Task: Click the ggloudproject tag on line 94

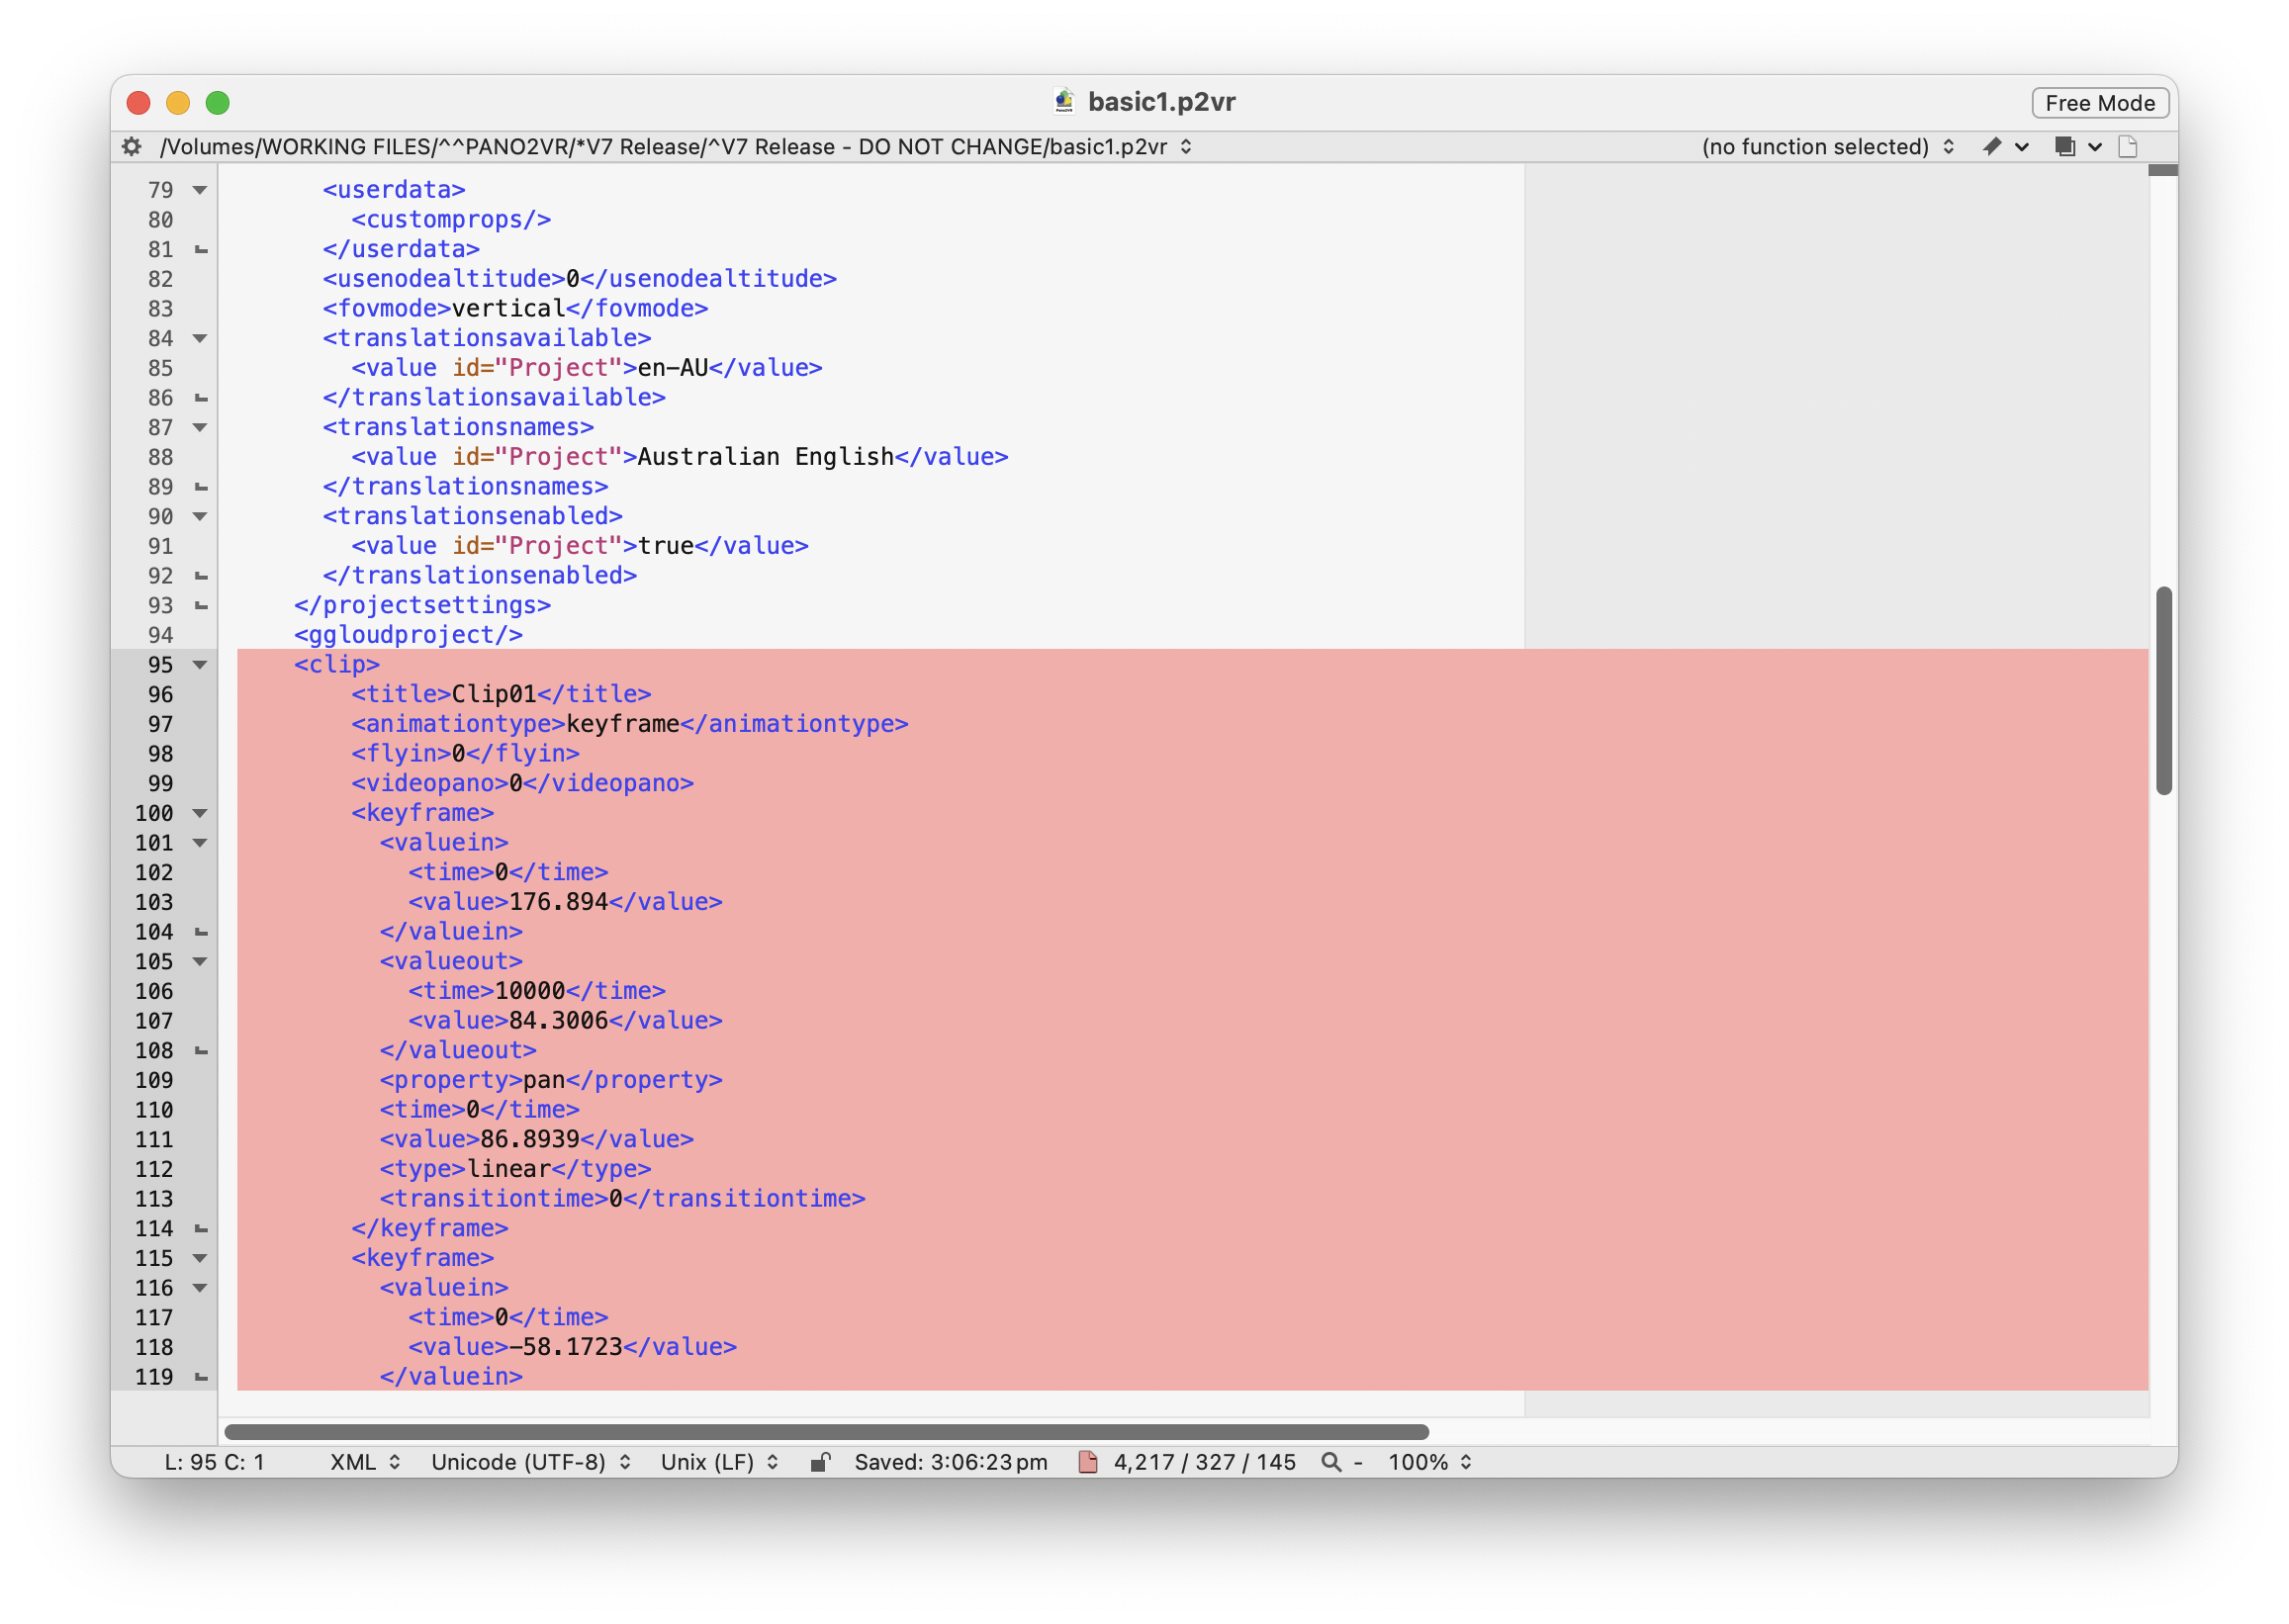Action: point(408,635)
